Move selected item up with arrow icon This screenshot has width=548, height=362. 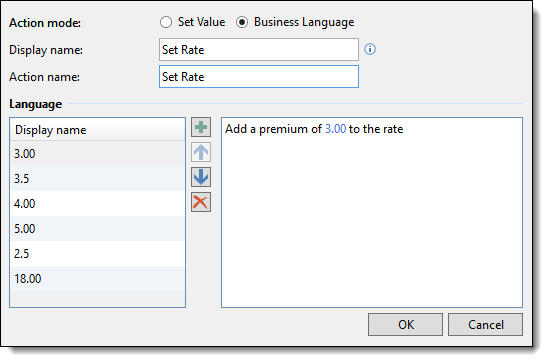[x=201, y=152]
